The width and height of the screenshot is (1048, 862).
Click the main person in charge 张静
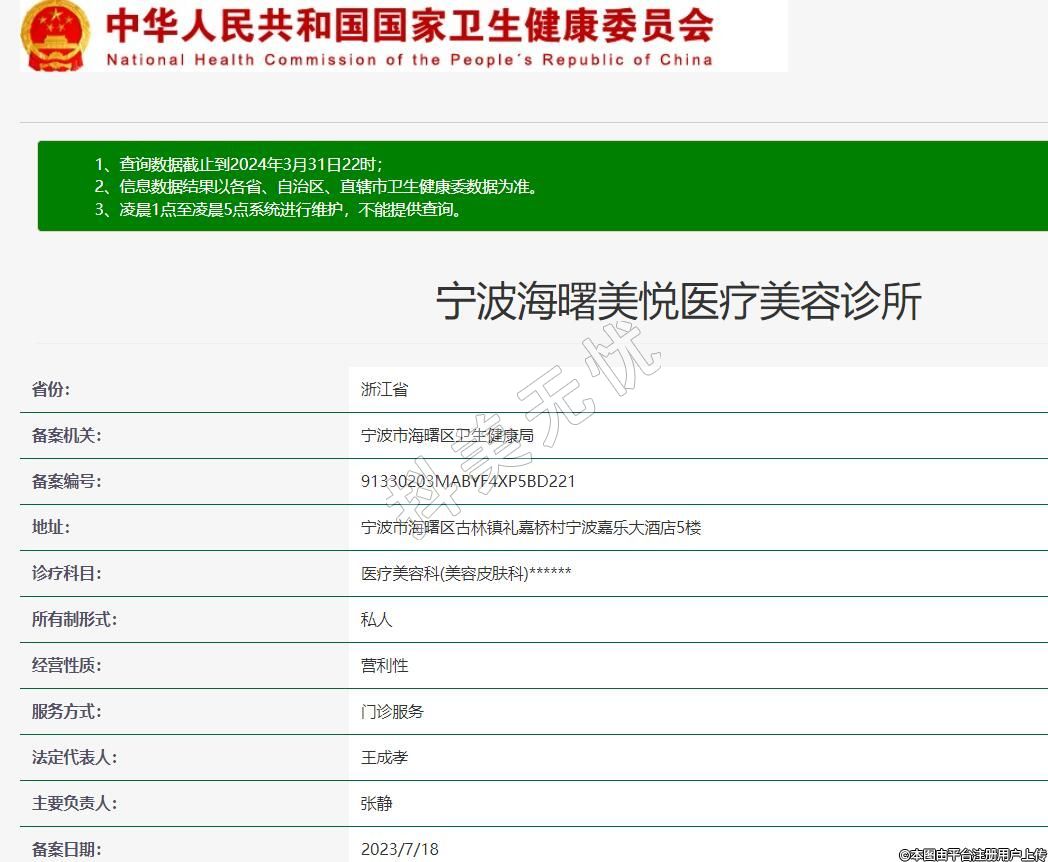[x=376, y=804]
